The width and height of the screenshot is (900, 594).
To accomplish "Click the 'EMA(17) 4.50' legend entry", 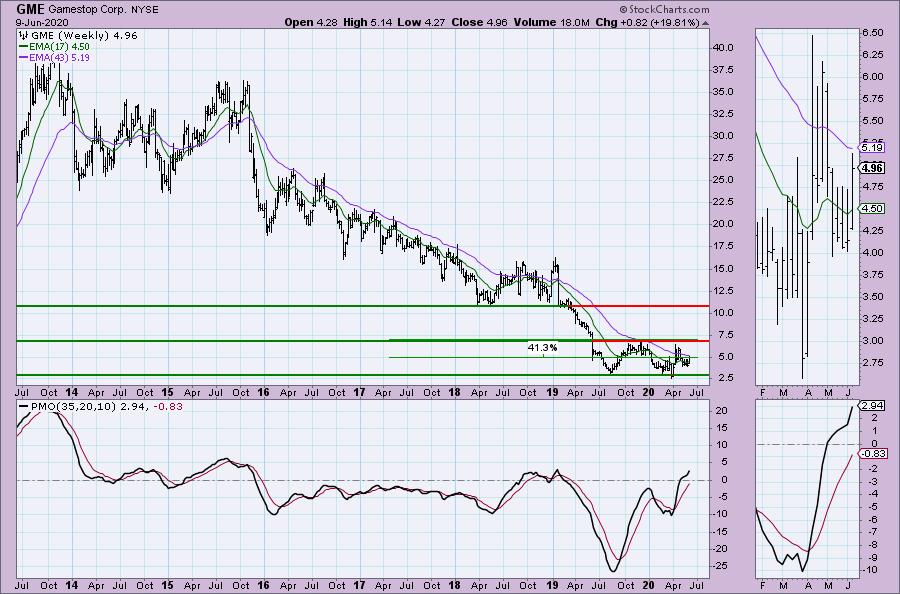I will 59,46.
